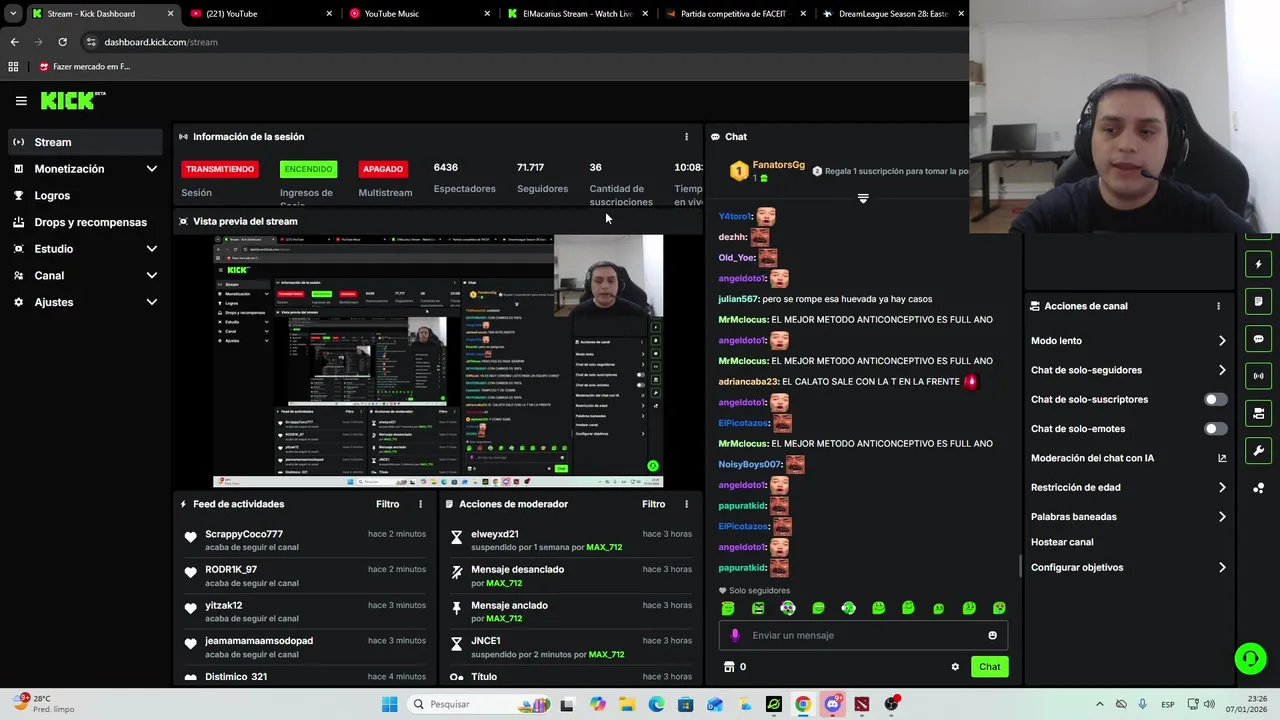
Task: Click the ESP language indicator in tray
Action: coord(1167,705)
